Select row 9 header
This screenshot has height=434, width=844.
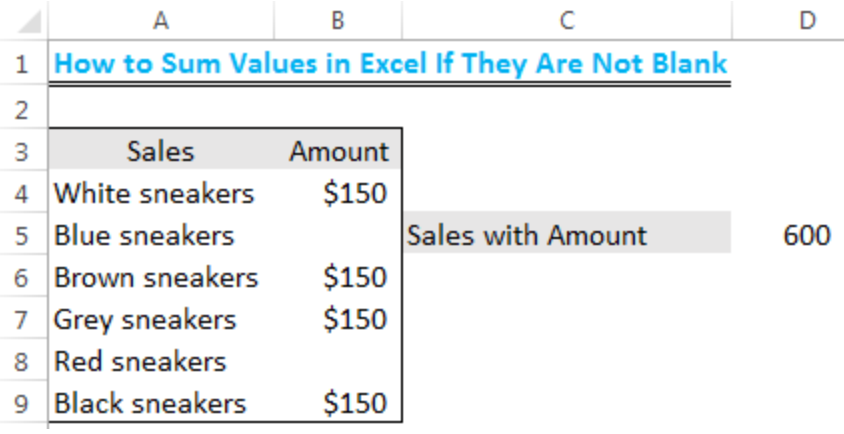[x=22, y=404]
